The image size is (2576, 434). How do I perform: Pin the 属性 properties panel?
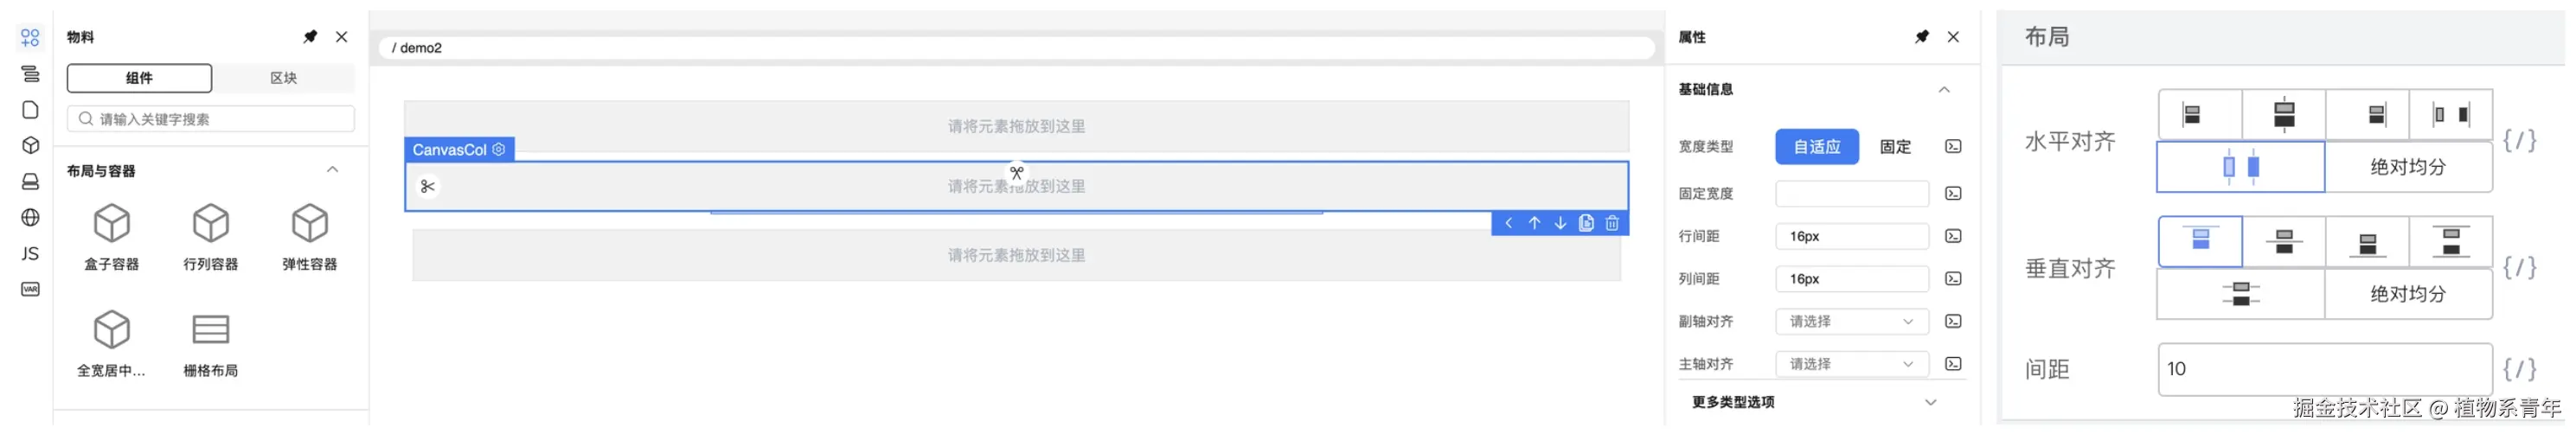(x=1921, y=37)
